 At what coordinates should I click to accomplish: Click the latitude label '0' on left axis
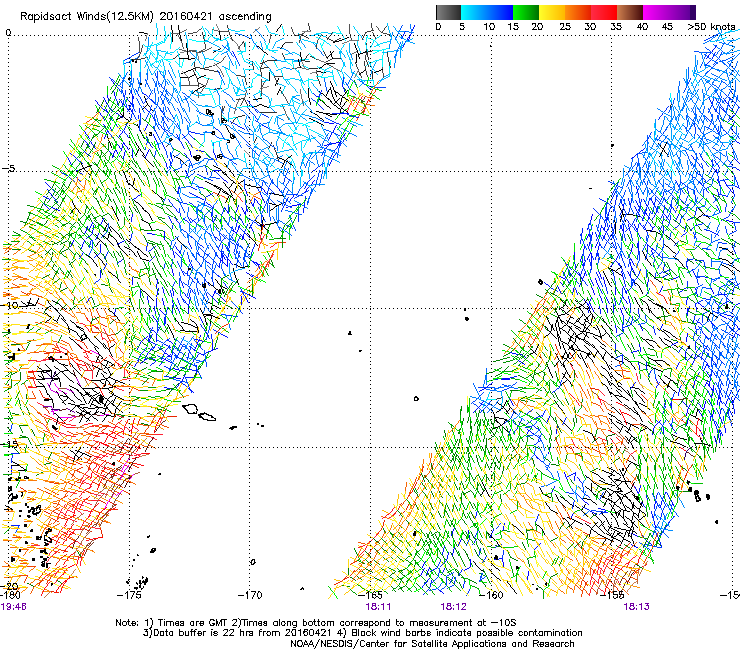click(8, 33)
